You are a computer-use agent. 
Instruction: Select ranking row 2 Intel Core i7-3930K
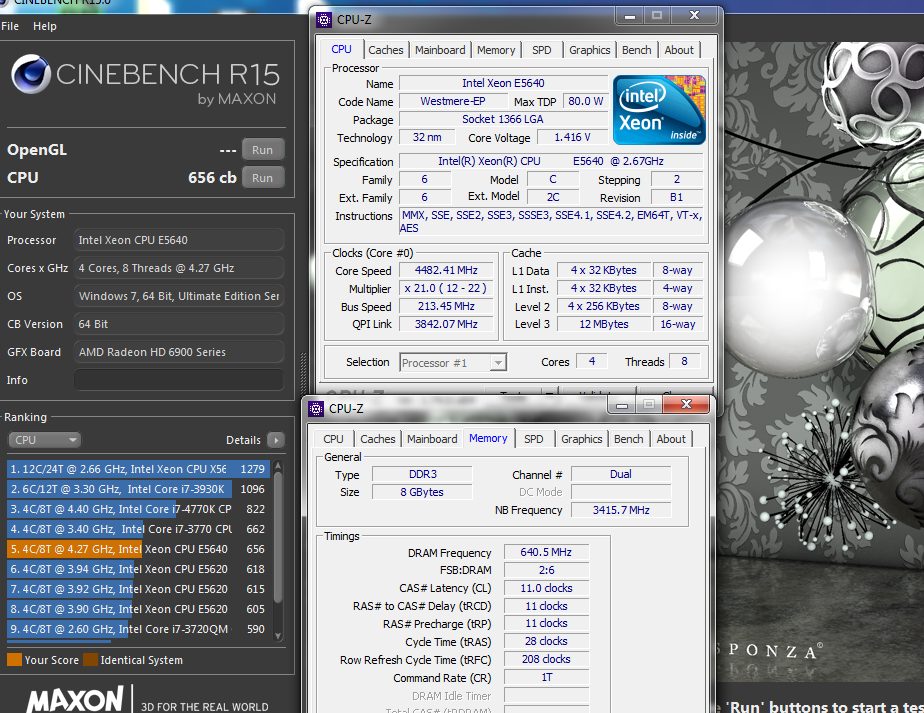pyautogui.click(x=138, y=489)
